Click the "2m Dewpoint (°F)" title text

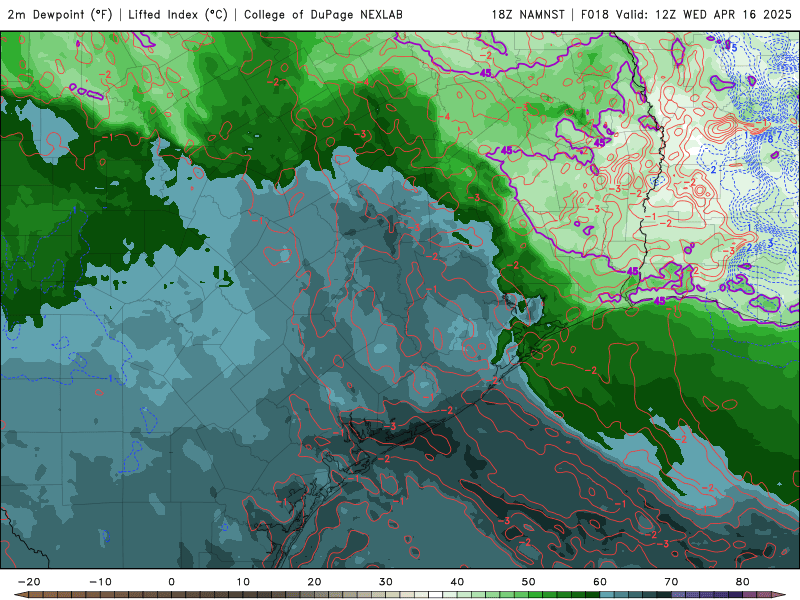click(60, 14)
